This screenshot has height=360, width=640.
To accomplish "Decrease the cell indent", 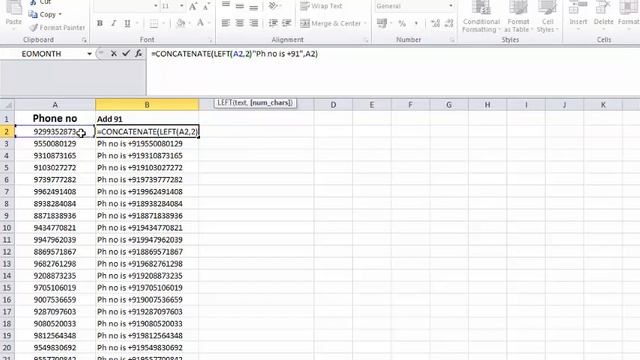I will point(273,23).
